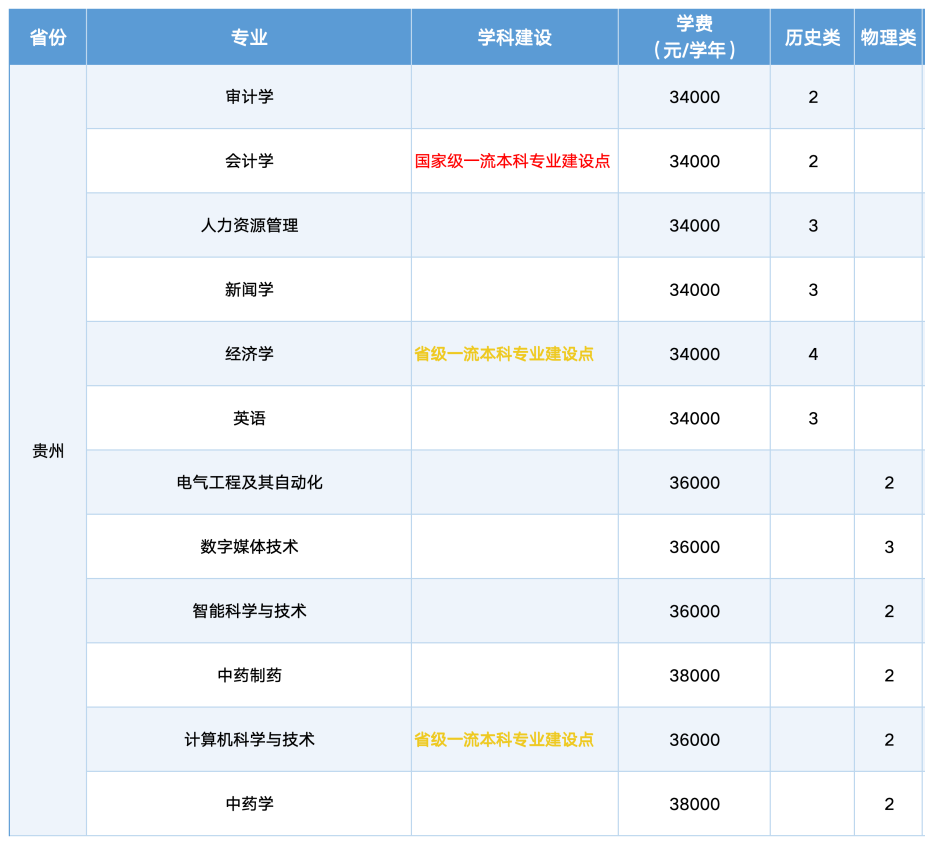This screenshot has width=925, height=845.
Task: Select the 数字媒体技术 major cell
Action: (249, 547)
